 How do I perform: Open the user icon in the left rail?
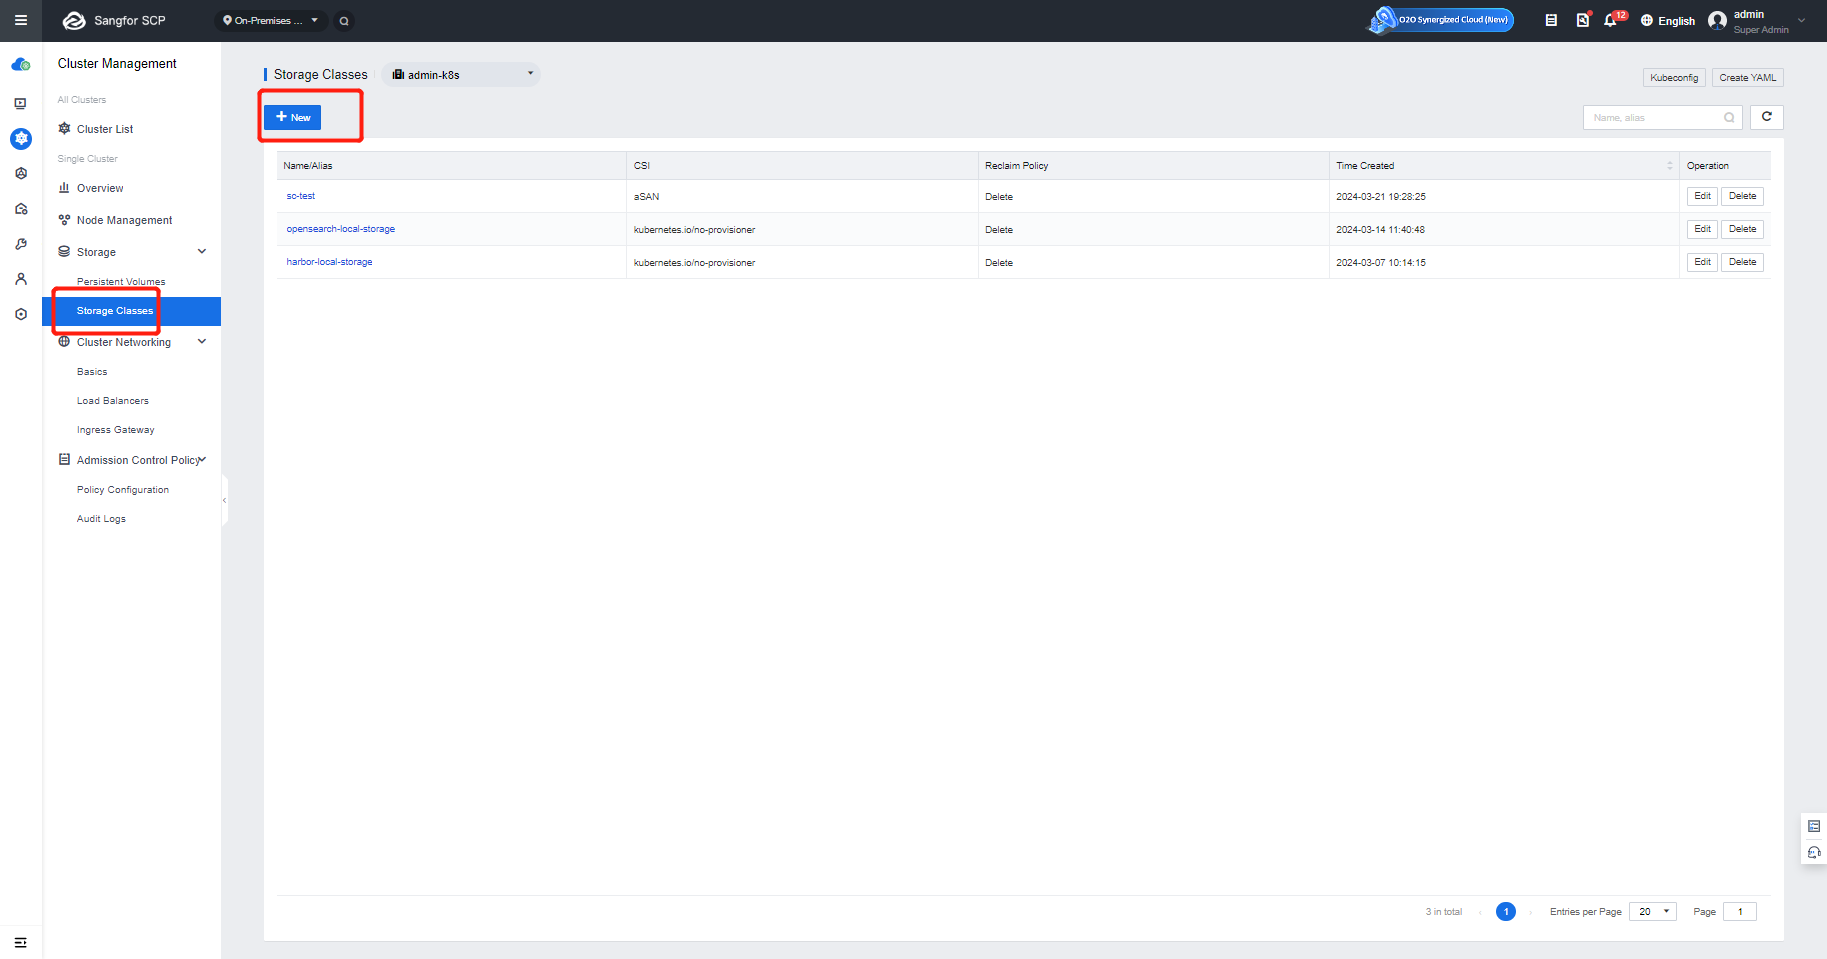click(21, 279)
